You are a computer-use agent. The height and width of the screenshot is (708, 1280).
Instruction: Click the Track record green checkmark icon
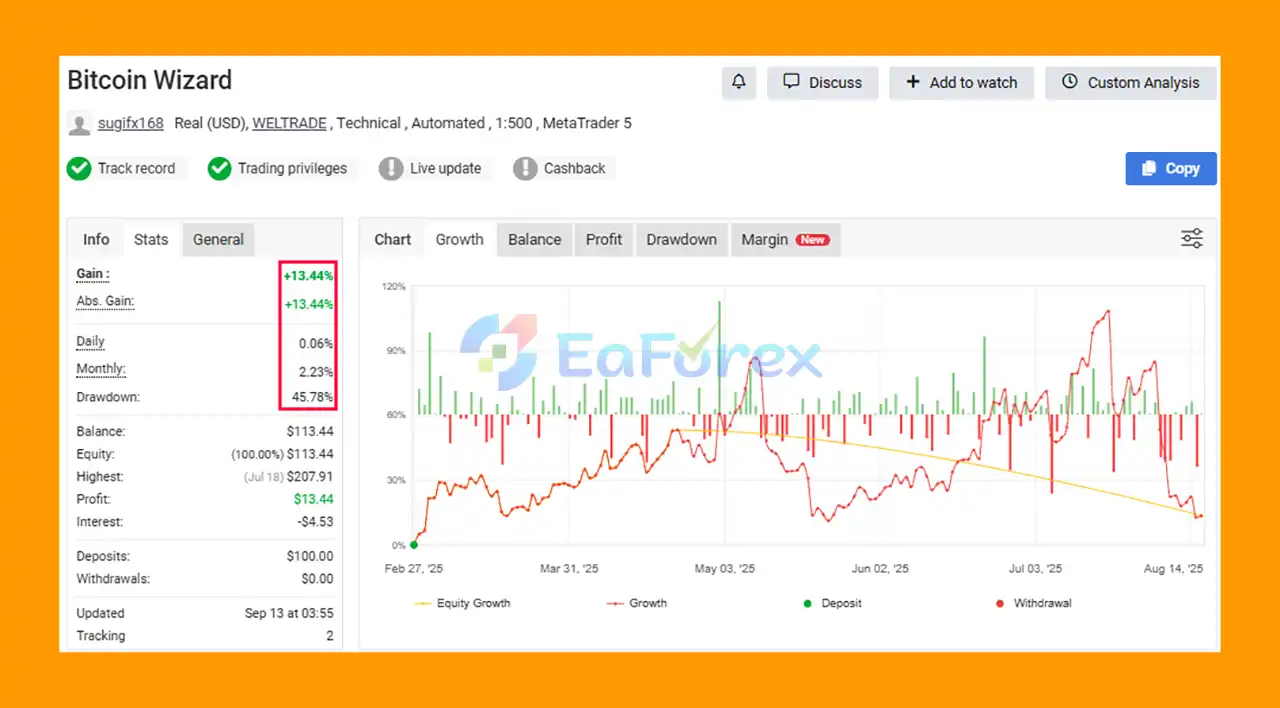[x=79, y=169]
